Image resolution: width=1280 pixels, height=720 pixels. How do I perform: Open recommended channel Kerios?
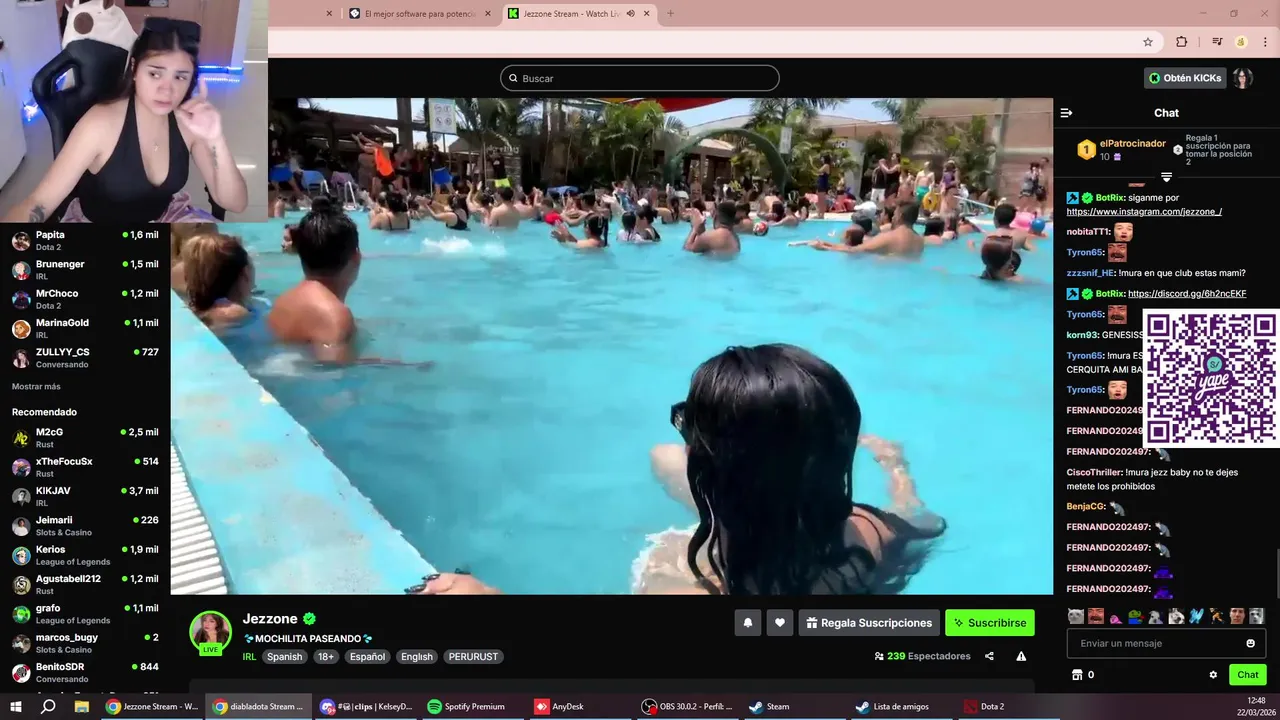click(85, 555)
